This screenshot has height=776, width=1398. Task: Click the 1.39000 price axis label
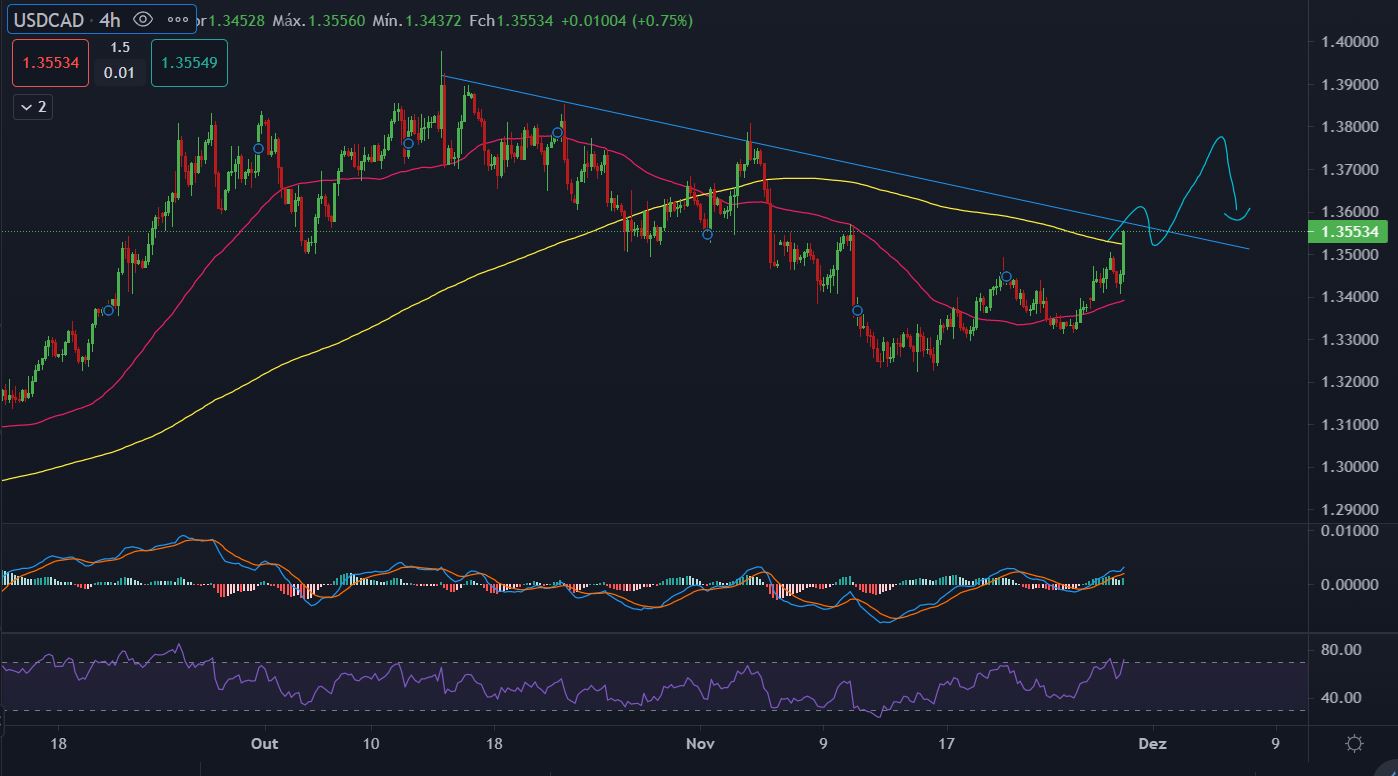coord(1350,84)
